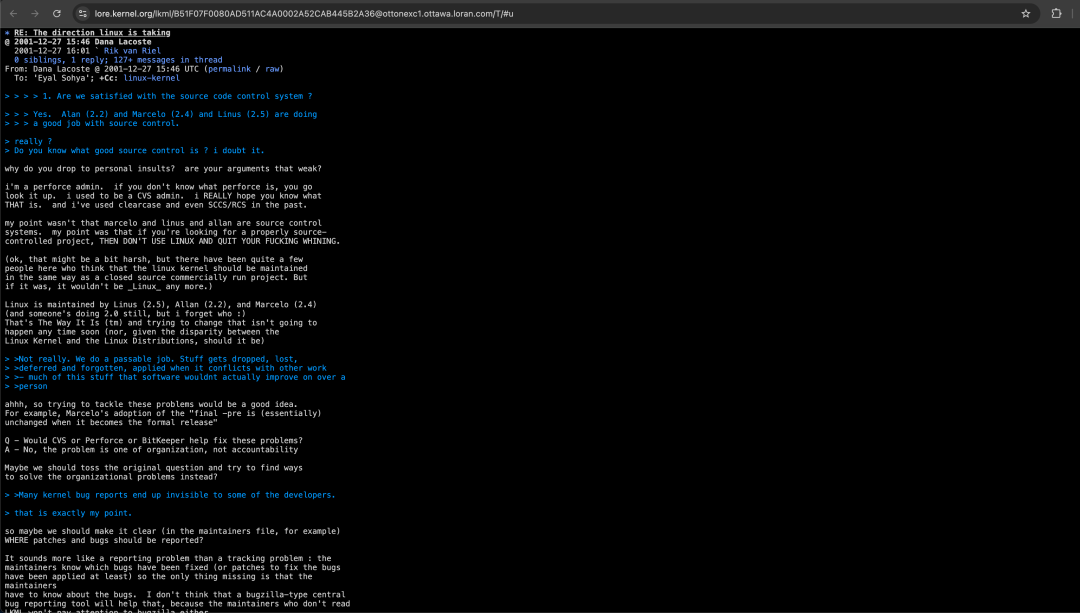Screen dimensions: 1080x613
Task: Follow the '0 siblings, 1 reply' thread link
Action: [118, 60]
